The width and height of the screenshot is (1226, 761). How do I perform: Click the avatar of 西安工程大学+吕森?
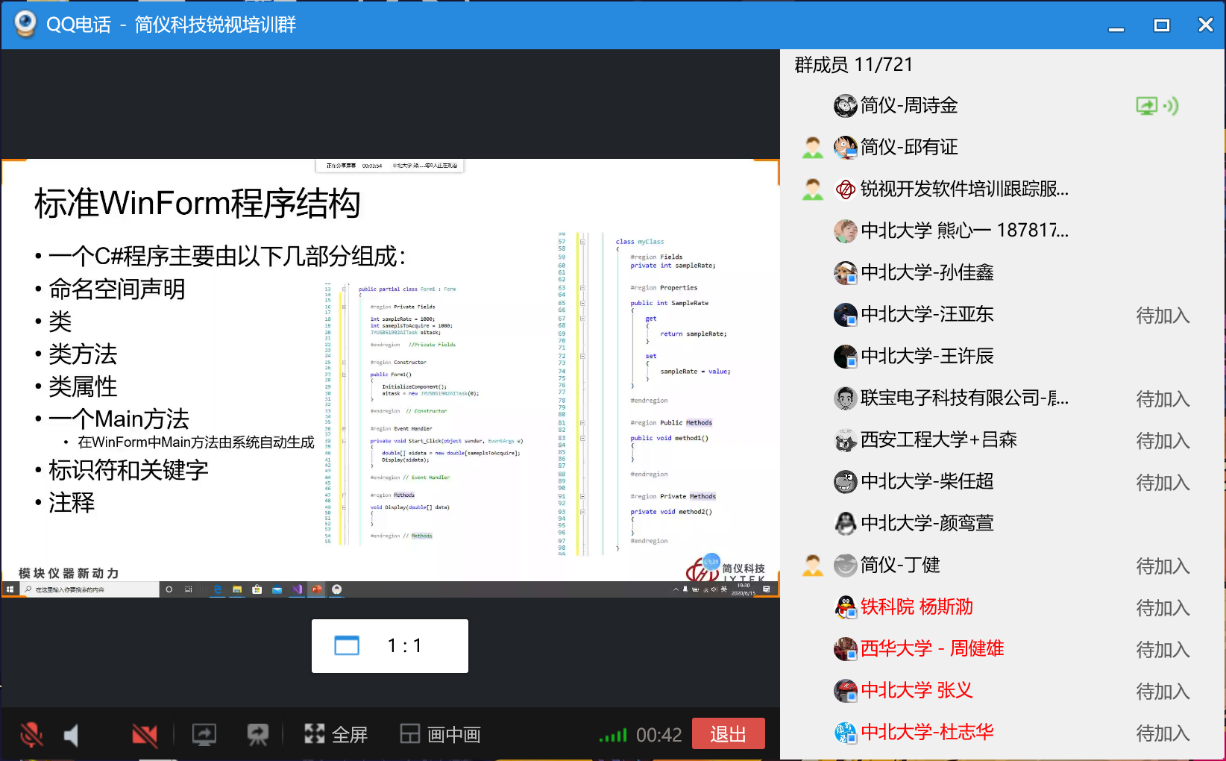pyautogui.click(x=845, y=440)
